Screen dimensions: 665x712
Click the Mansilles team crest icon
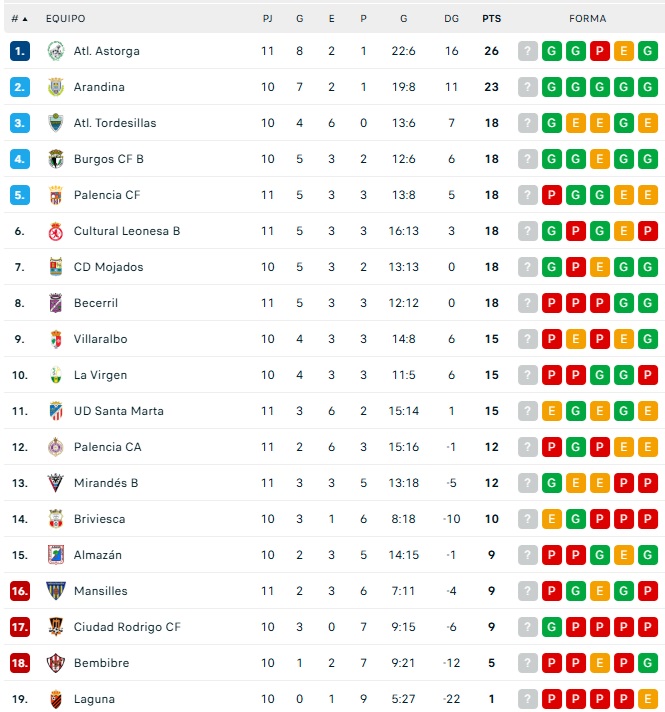pyautogui.click(x=56, y=591)
